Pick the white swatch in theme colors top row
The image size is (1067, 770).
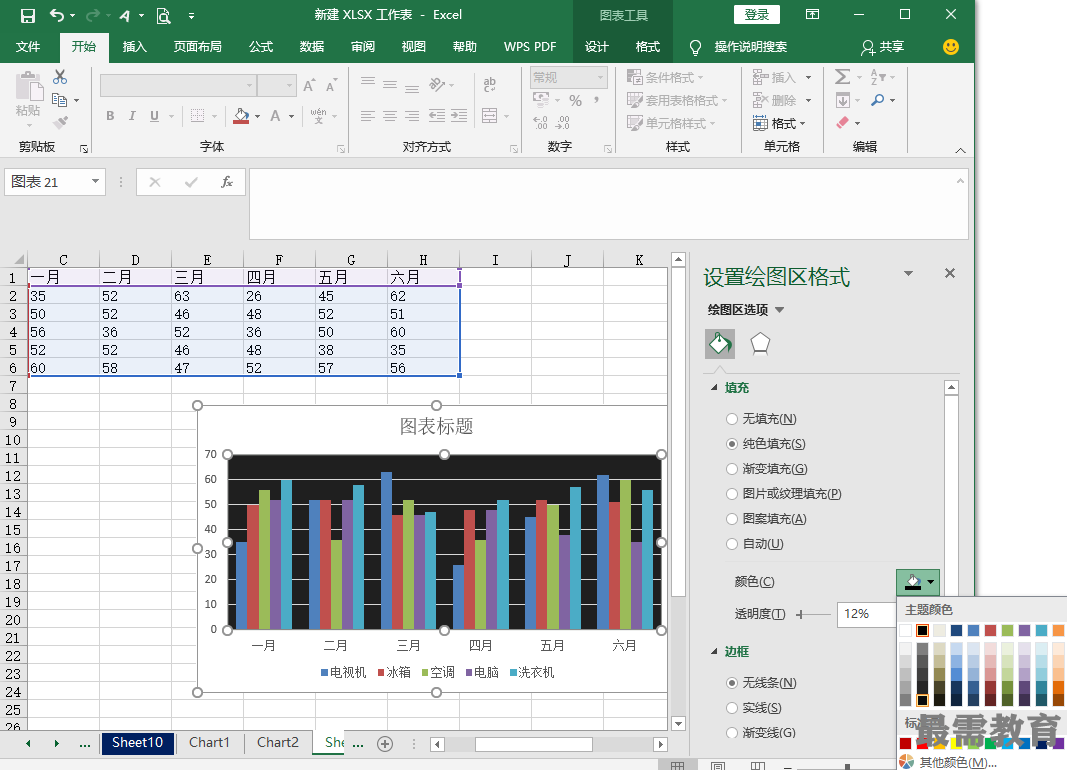(x=905, y=631)
